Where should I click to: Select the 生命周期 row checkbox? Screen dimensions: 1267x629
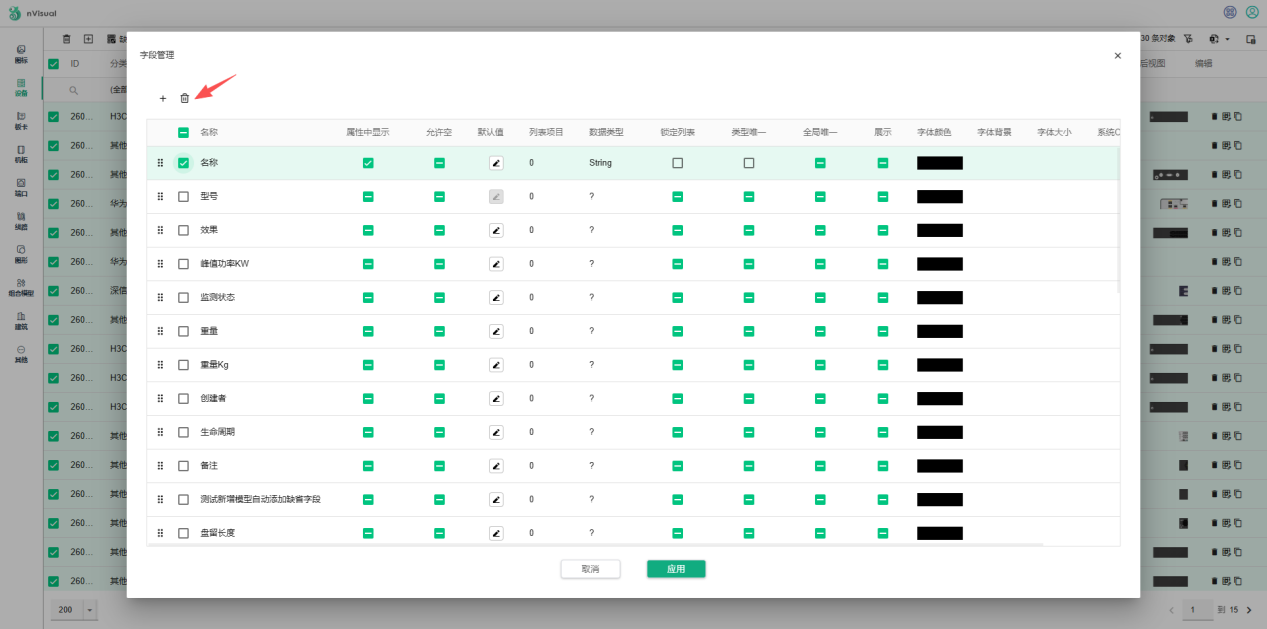tap(183, 432)
